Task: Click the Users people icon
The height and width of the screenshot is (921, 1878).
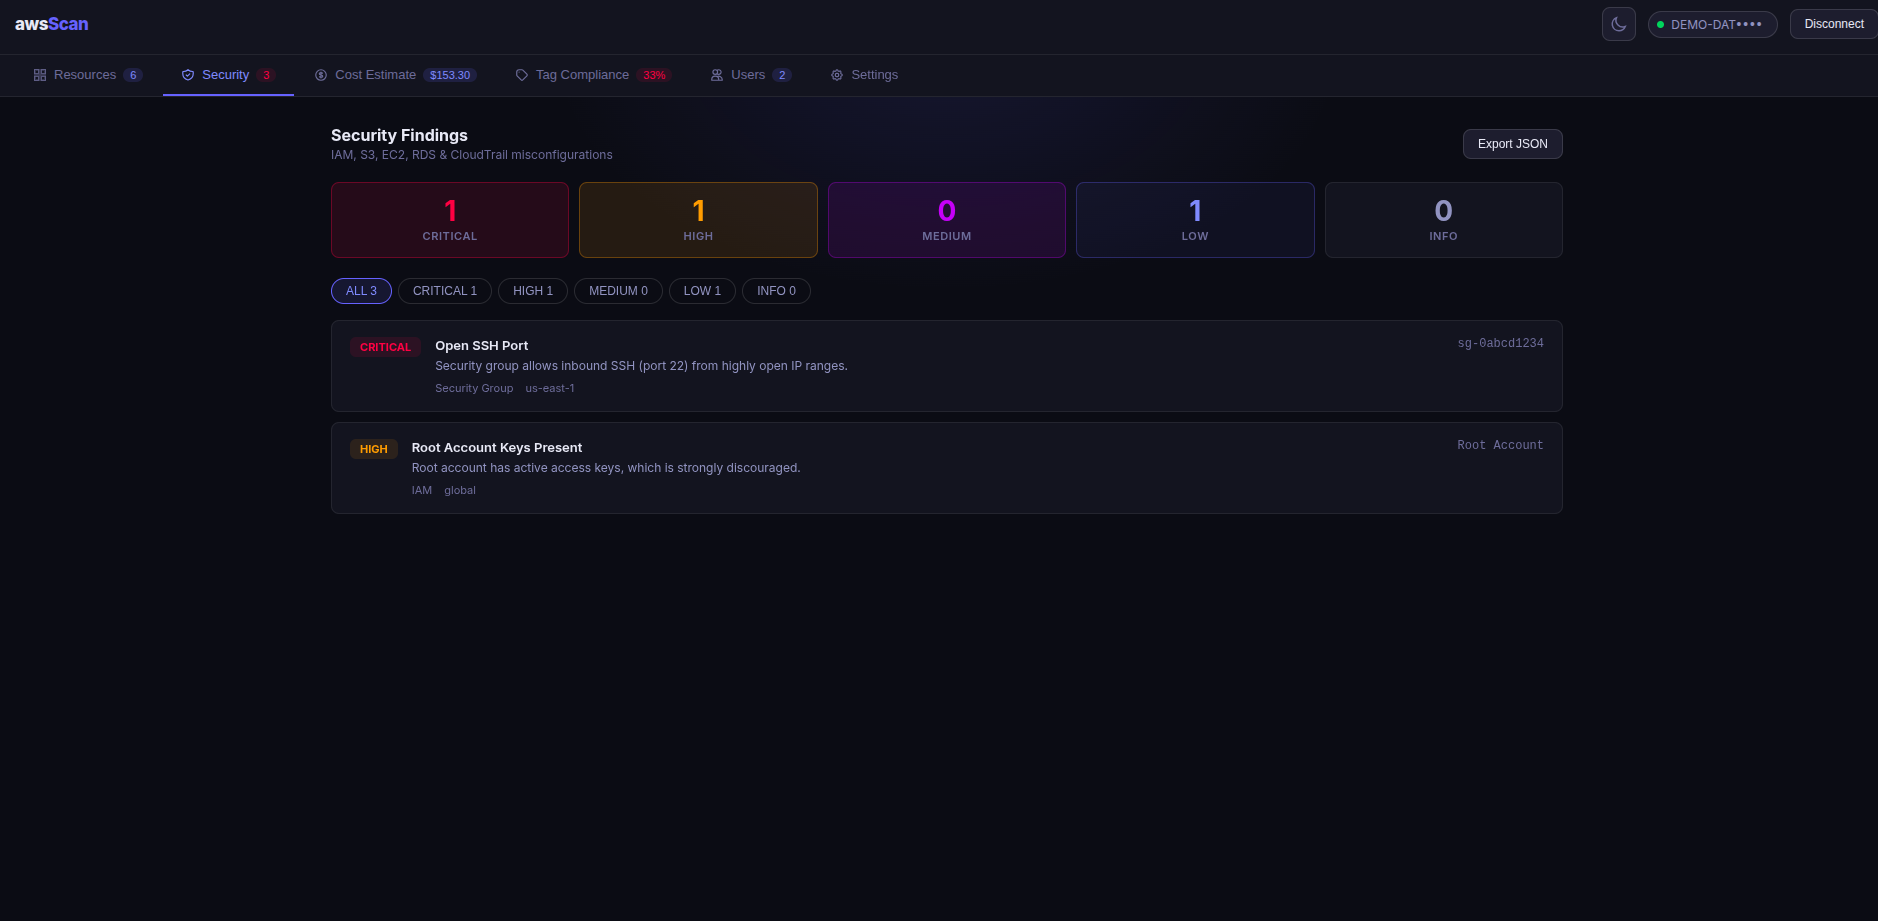Action: (x=717, y=75)
